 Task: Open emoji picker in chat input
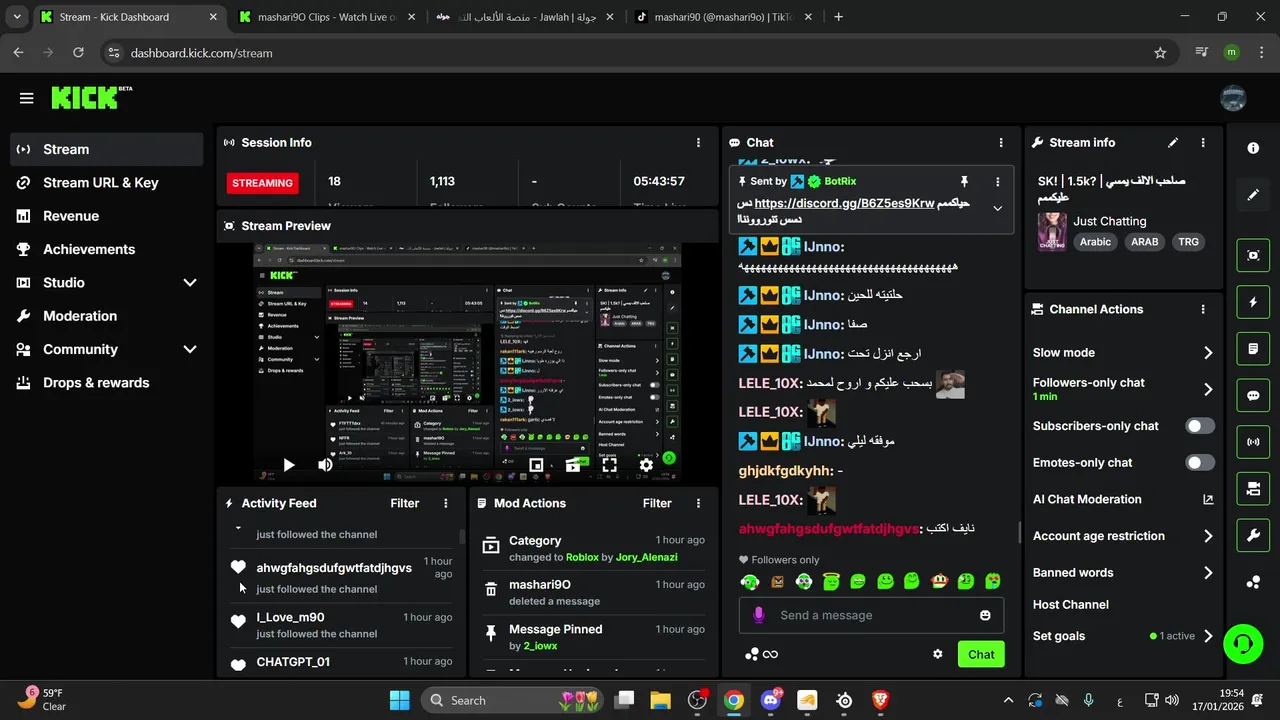click(985, 615)
